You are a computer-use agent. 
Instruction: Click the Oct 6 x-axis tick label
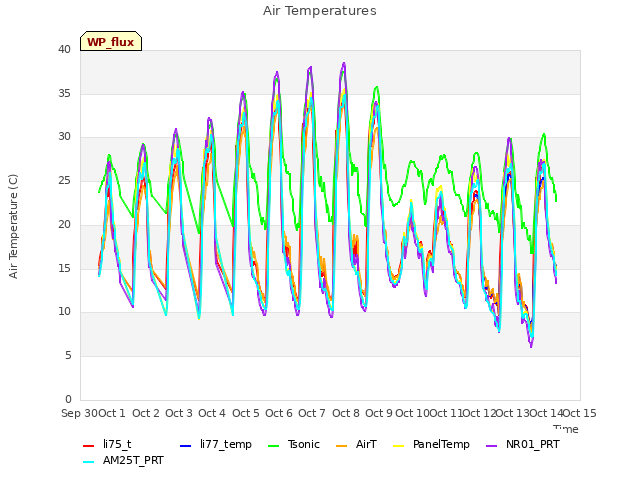tap(279, 413)
